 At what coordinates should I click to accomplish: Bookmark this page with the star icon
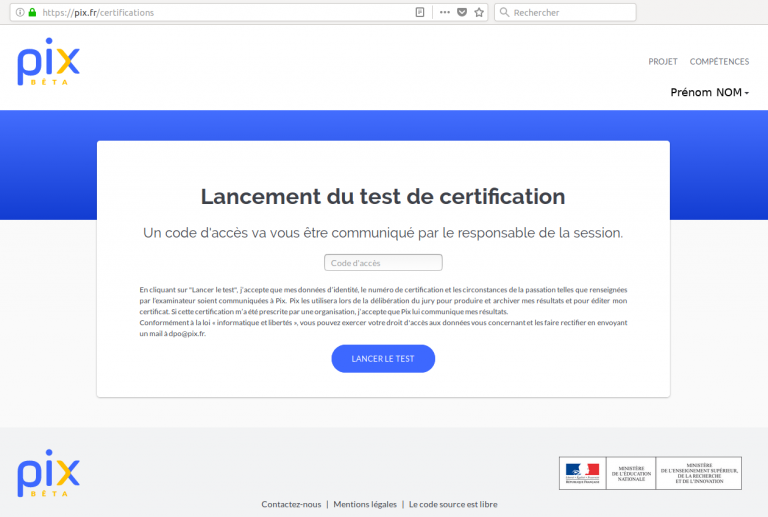coord(478,13)
